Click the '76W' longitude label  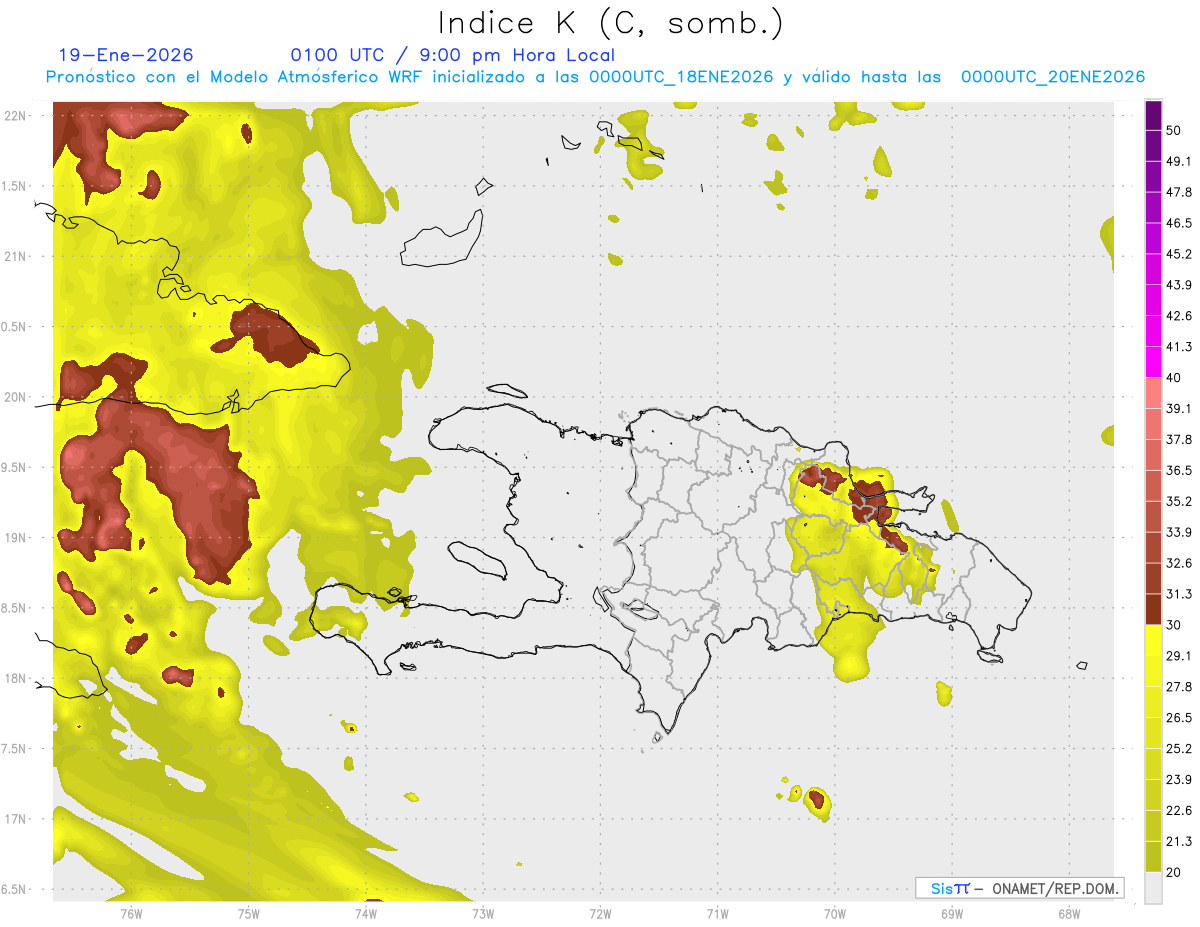[x=131, y=913]
